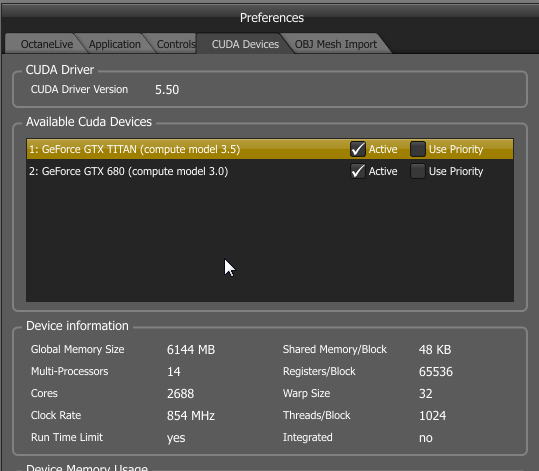Viewport: 539px width, 471px height.
Task: Click the Preferences window title
Action: click(x=272, y=18)
